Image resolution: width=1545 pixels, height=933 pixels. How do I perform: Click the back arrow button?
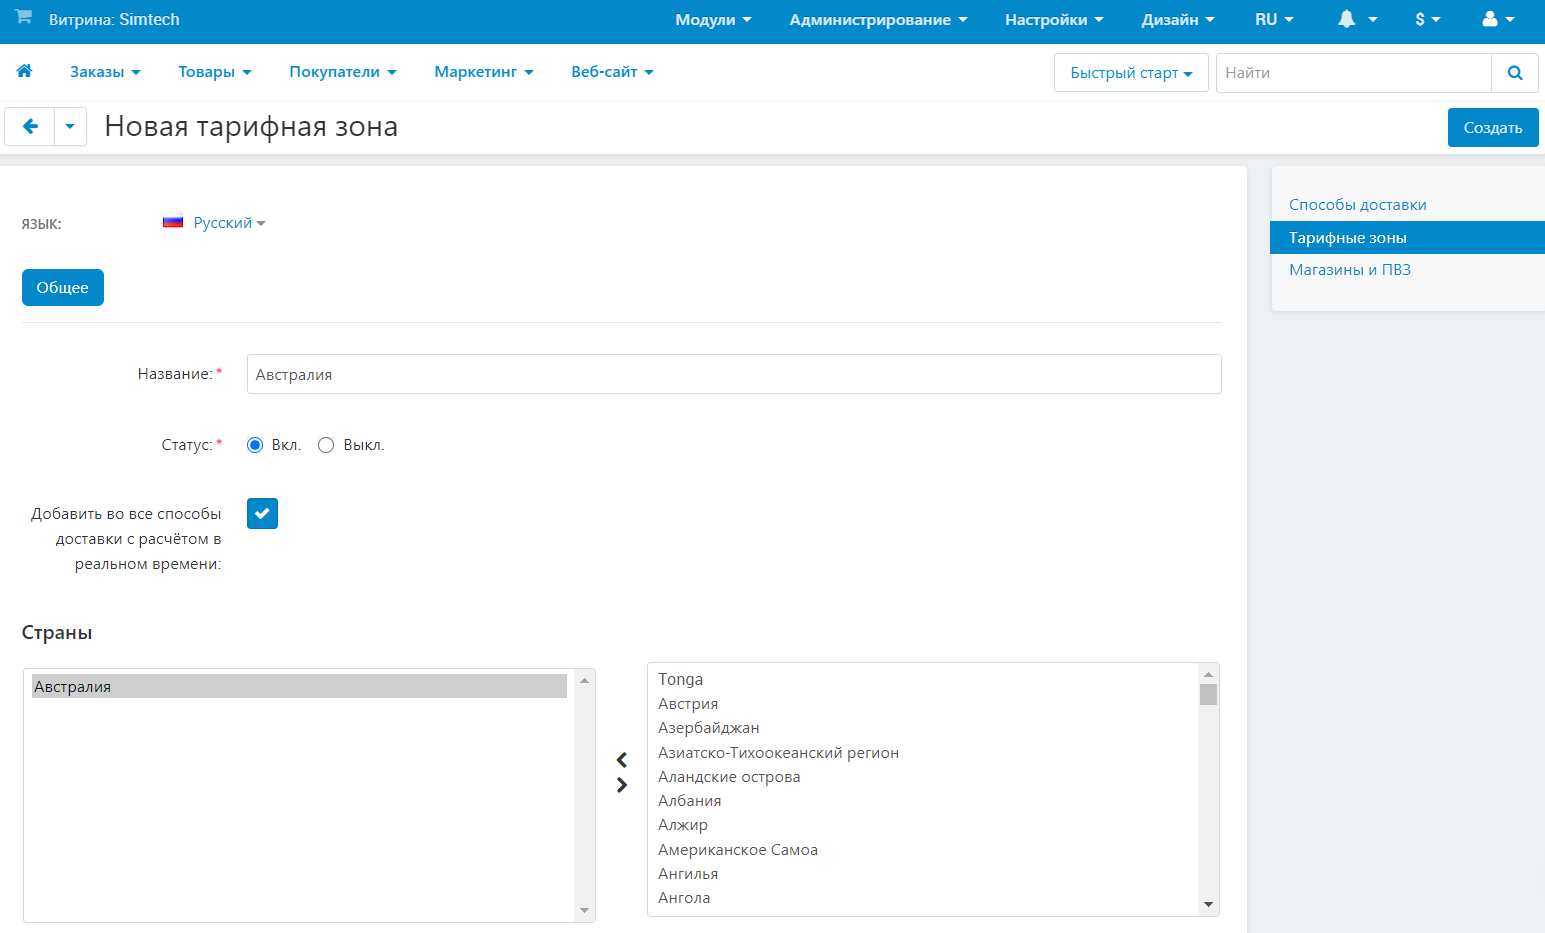[x=30, y=127]
